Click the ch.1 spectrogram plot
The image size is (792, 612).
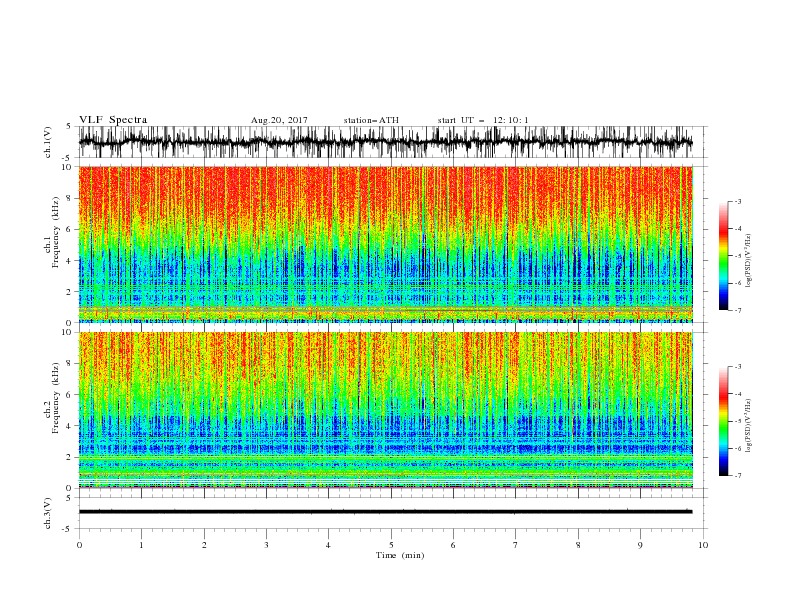coord(386,244)
